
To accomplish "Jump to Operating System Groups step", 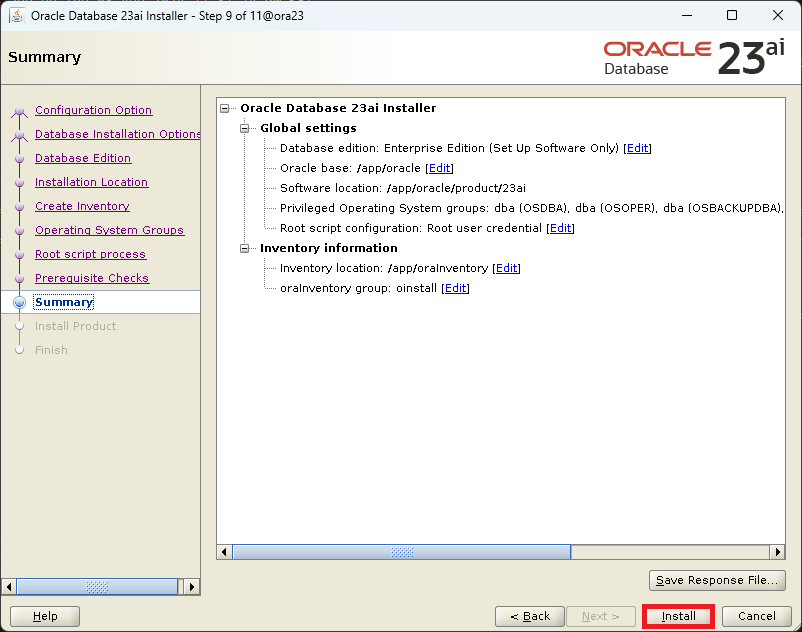I will tap(109, 230).
